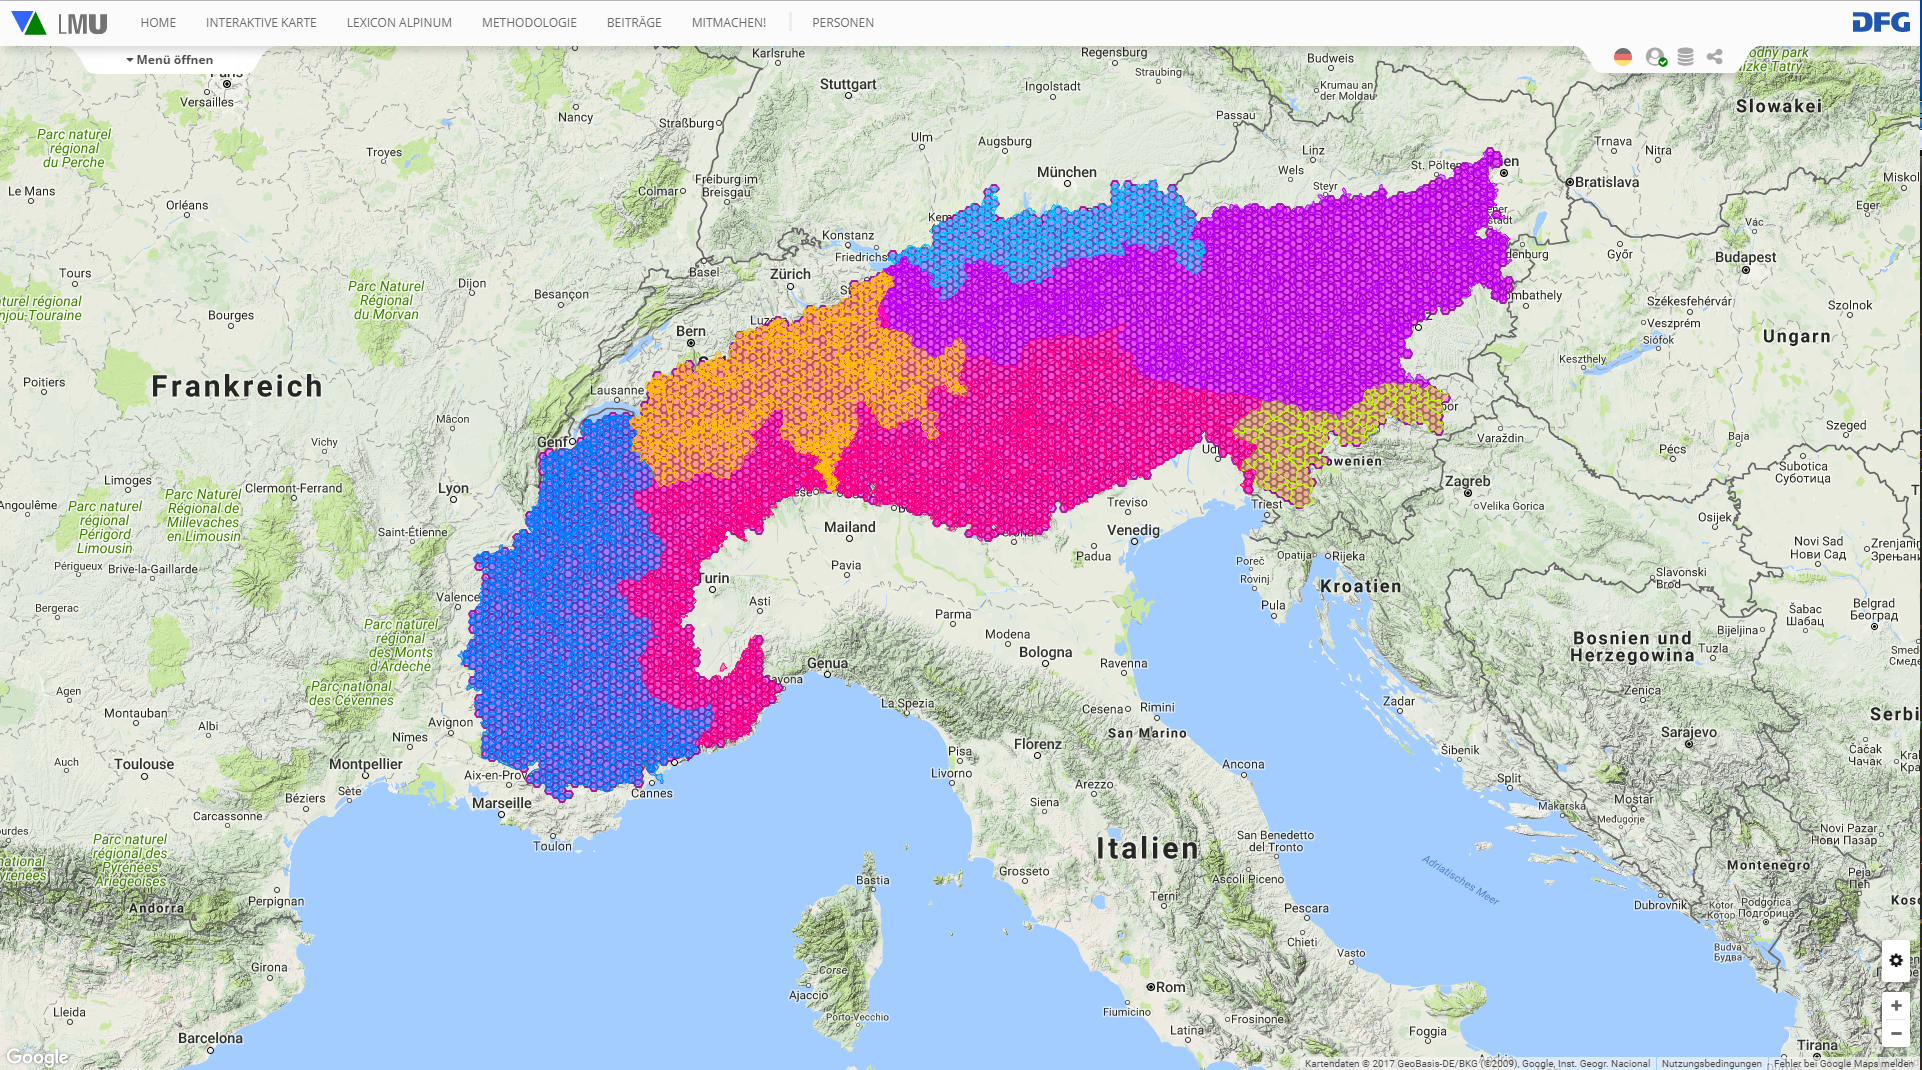Click the LMU logo
Screen dimensions: 1922x1070
pyautogui.click(x=59, y=23)
